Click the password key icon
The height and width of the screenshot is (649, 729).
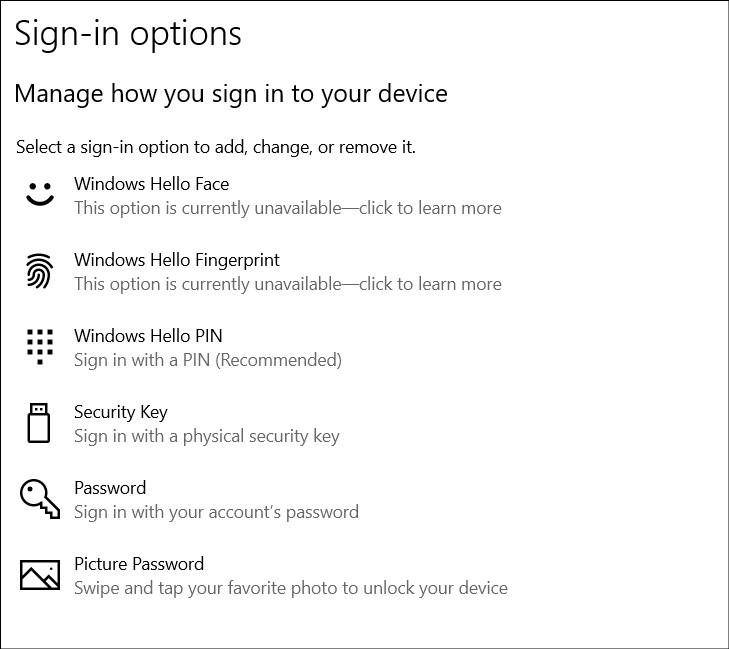(40, 499)
